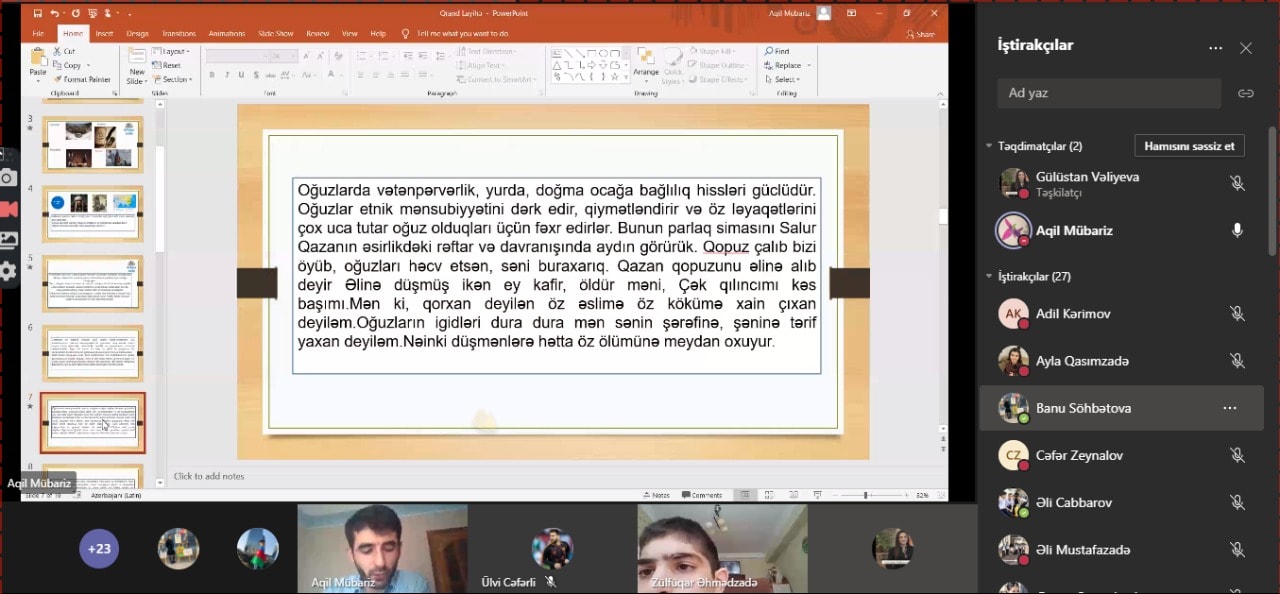This screenshot has height=594, width=1280.
Task: Click the Ad yaz search field
Action: (1109, 93)
